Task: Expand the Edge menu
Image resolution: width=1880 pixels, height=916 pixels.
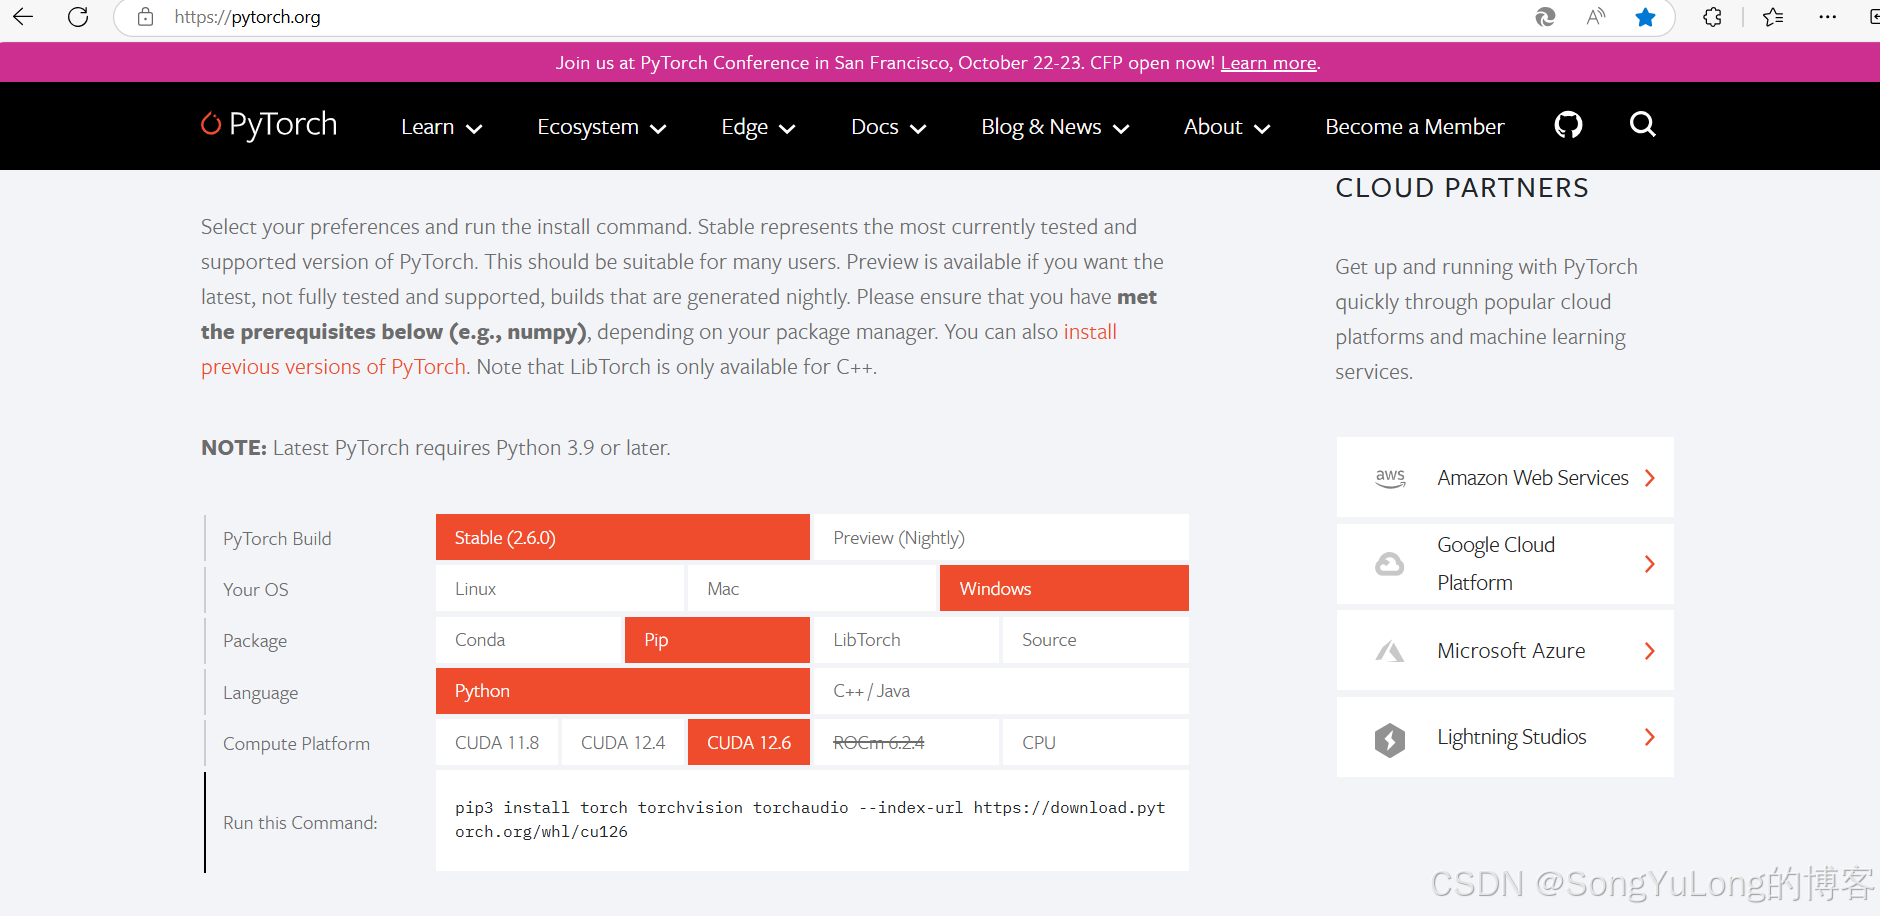Action: (758, 127)
